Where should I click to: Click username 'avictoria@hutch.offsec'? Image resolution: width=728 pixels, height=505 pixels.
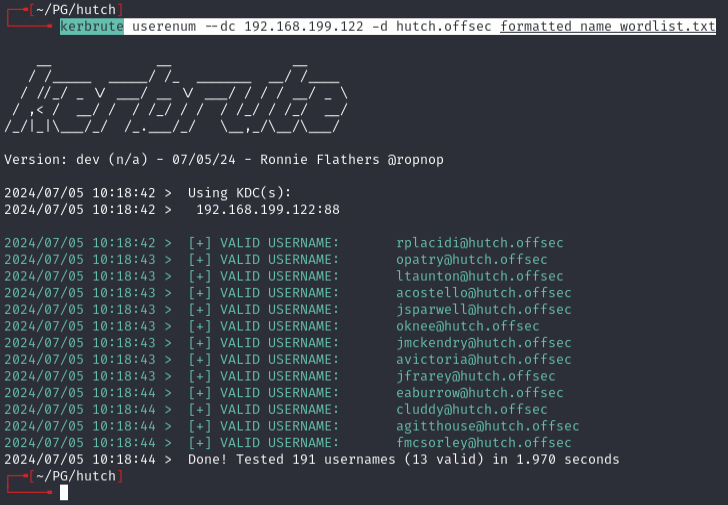point(484,360)
